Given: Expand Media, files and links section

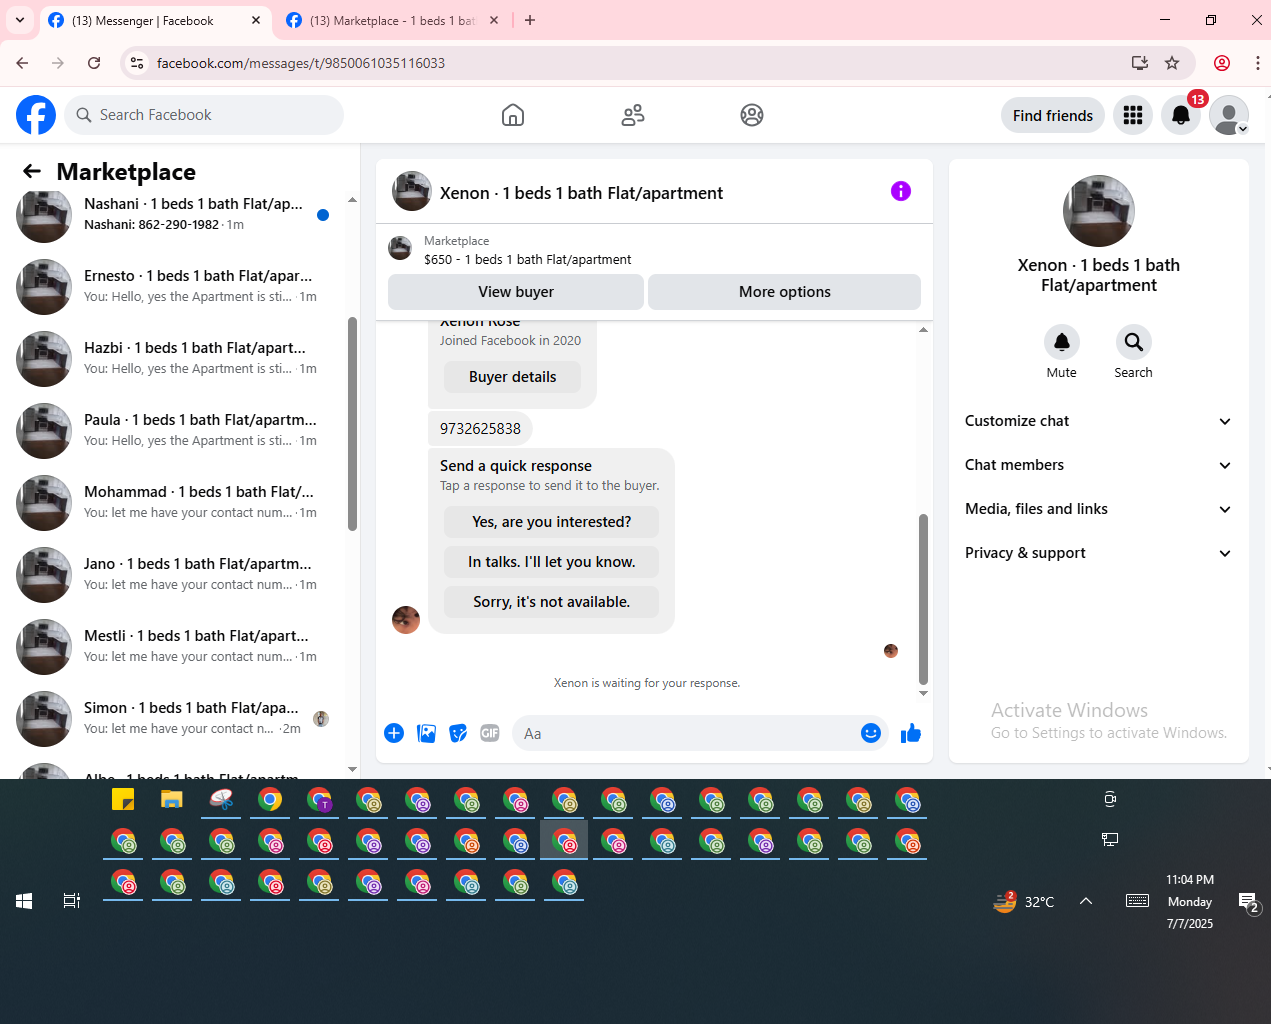Looking at the screenshot, I should click(1098, 509).
